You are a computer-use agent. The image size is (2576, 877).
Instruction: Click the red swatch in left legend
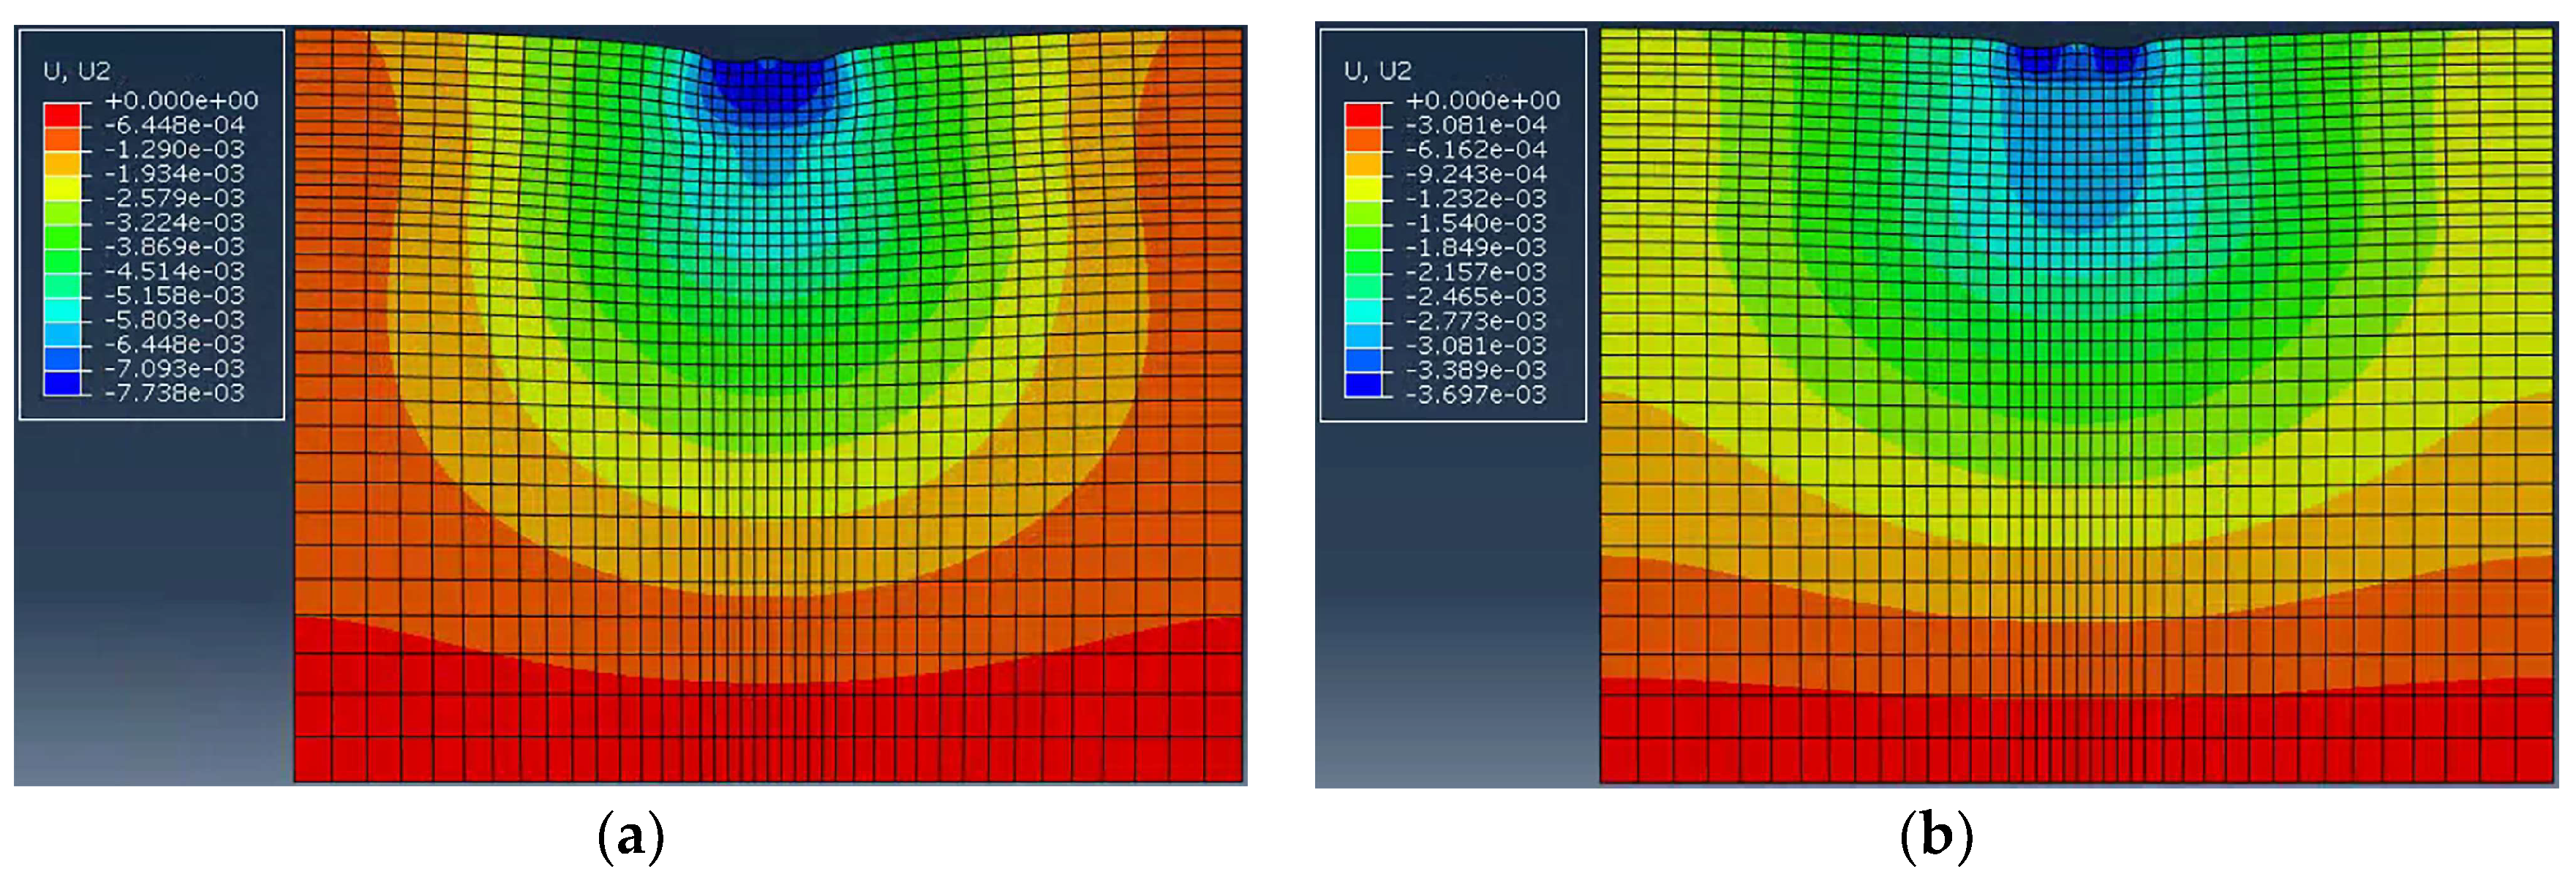(62, 114)
